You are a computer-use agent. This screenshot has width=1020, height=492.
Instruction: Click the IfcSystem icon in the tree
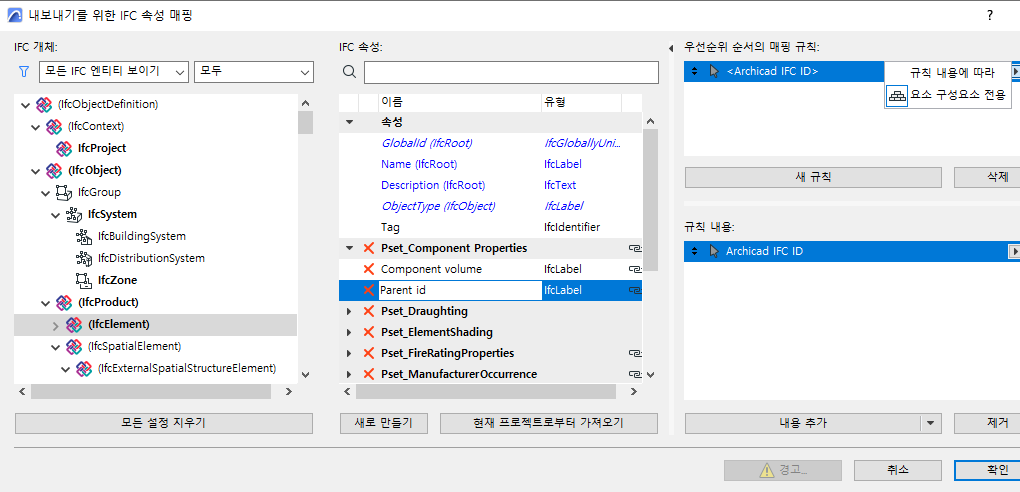pyautogui.click(x=74, y=214)
